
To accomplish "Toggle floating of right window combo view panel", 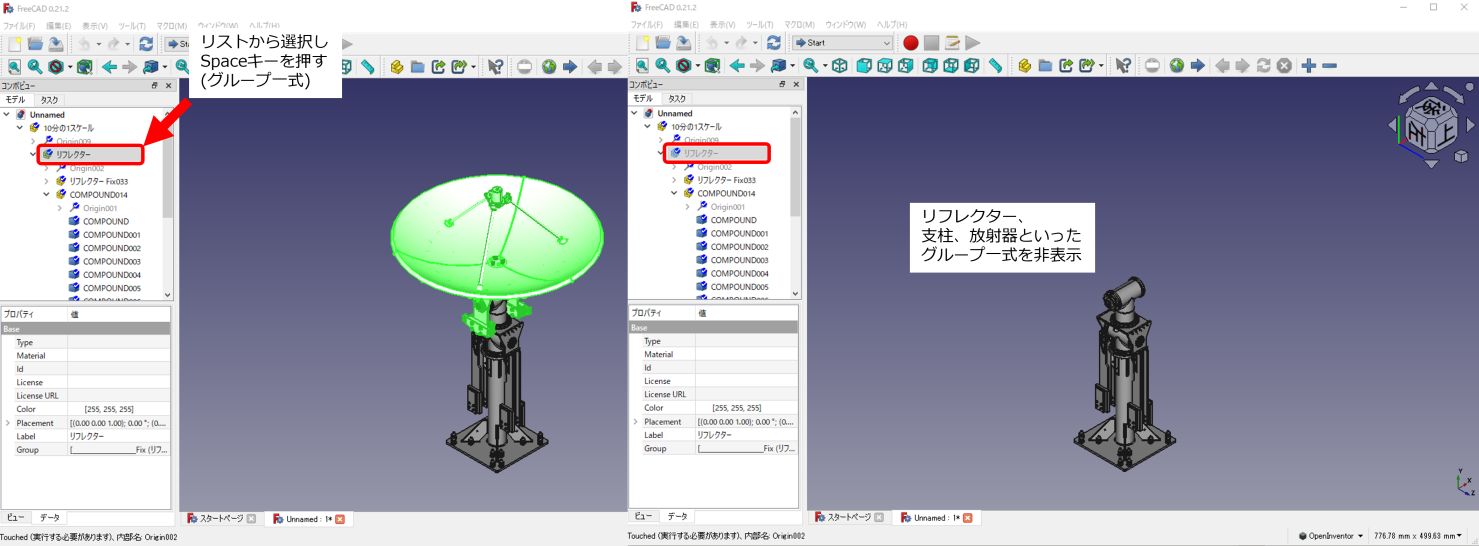I will click(782, 85).
